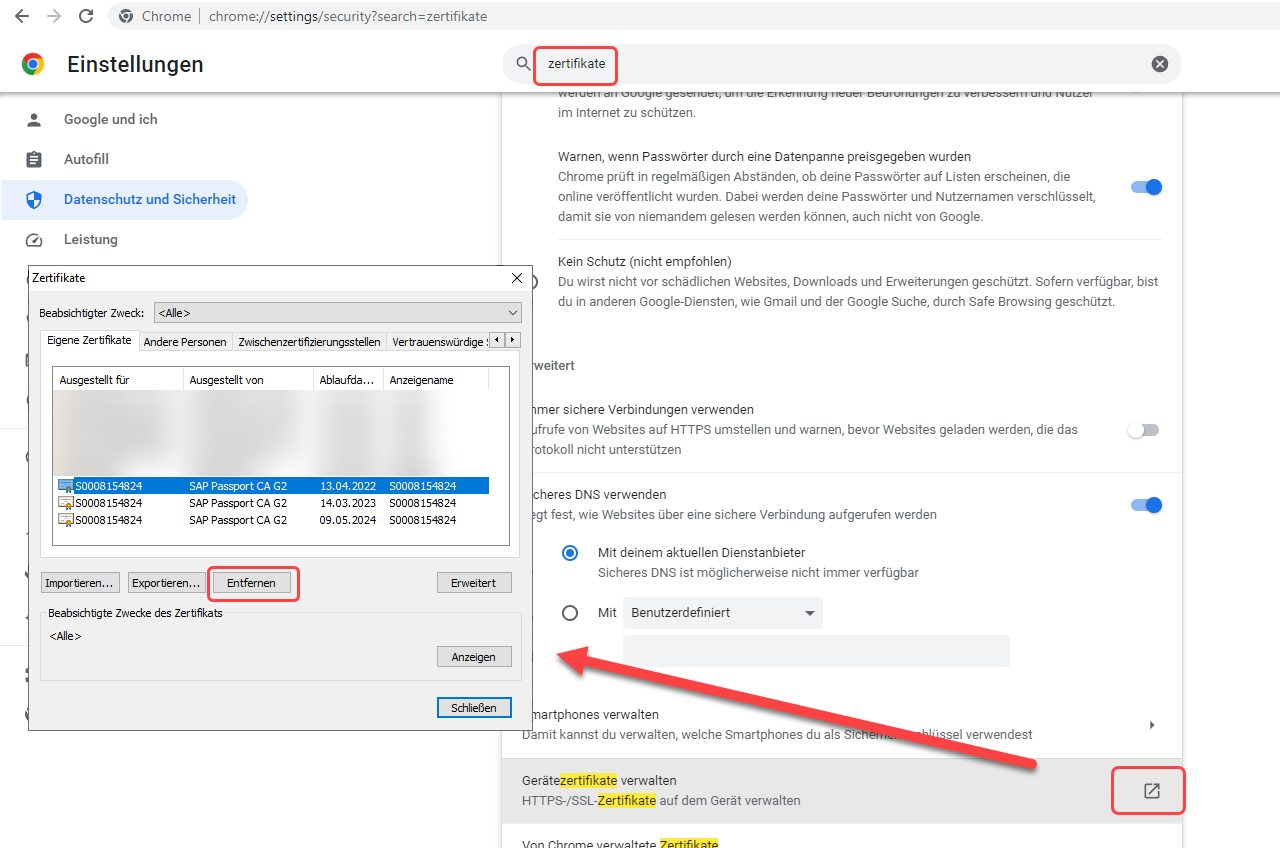1280x848 pixels.
Task: Open the Leistung settings section
Action: pos(91,240)
